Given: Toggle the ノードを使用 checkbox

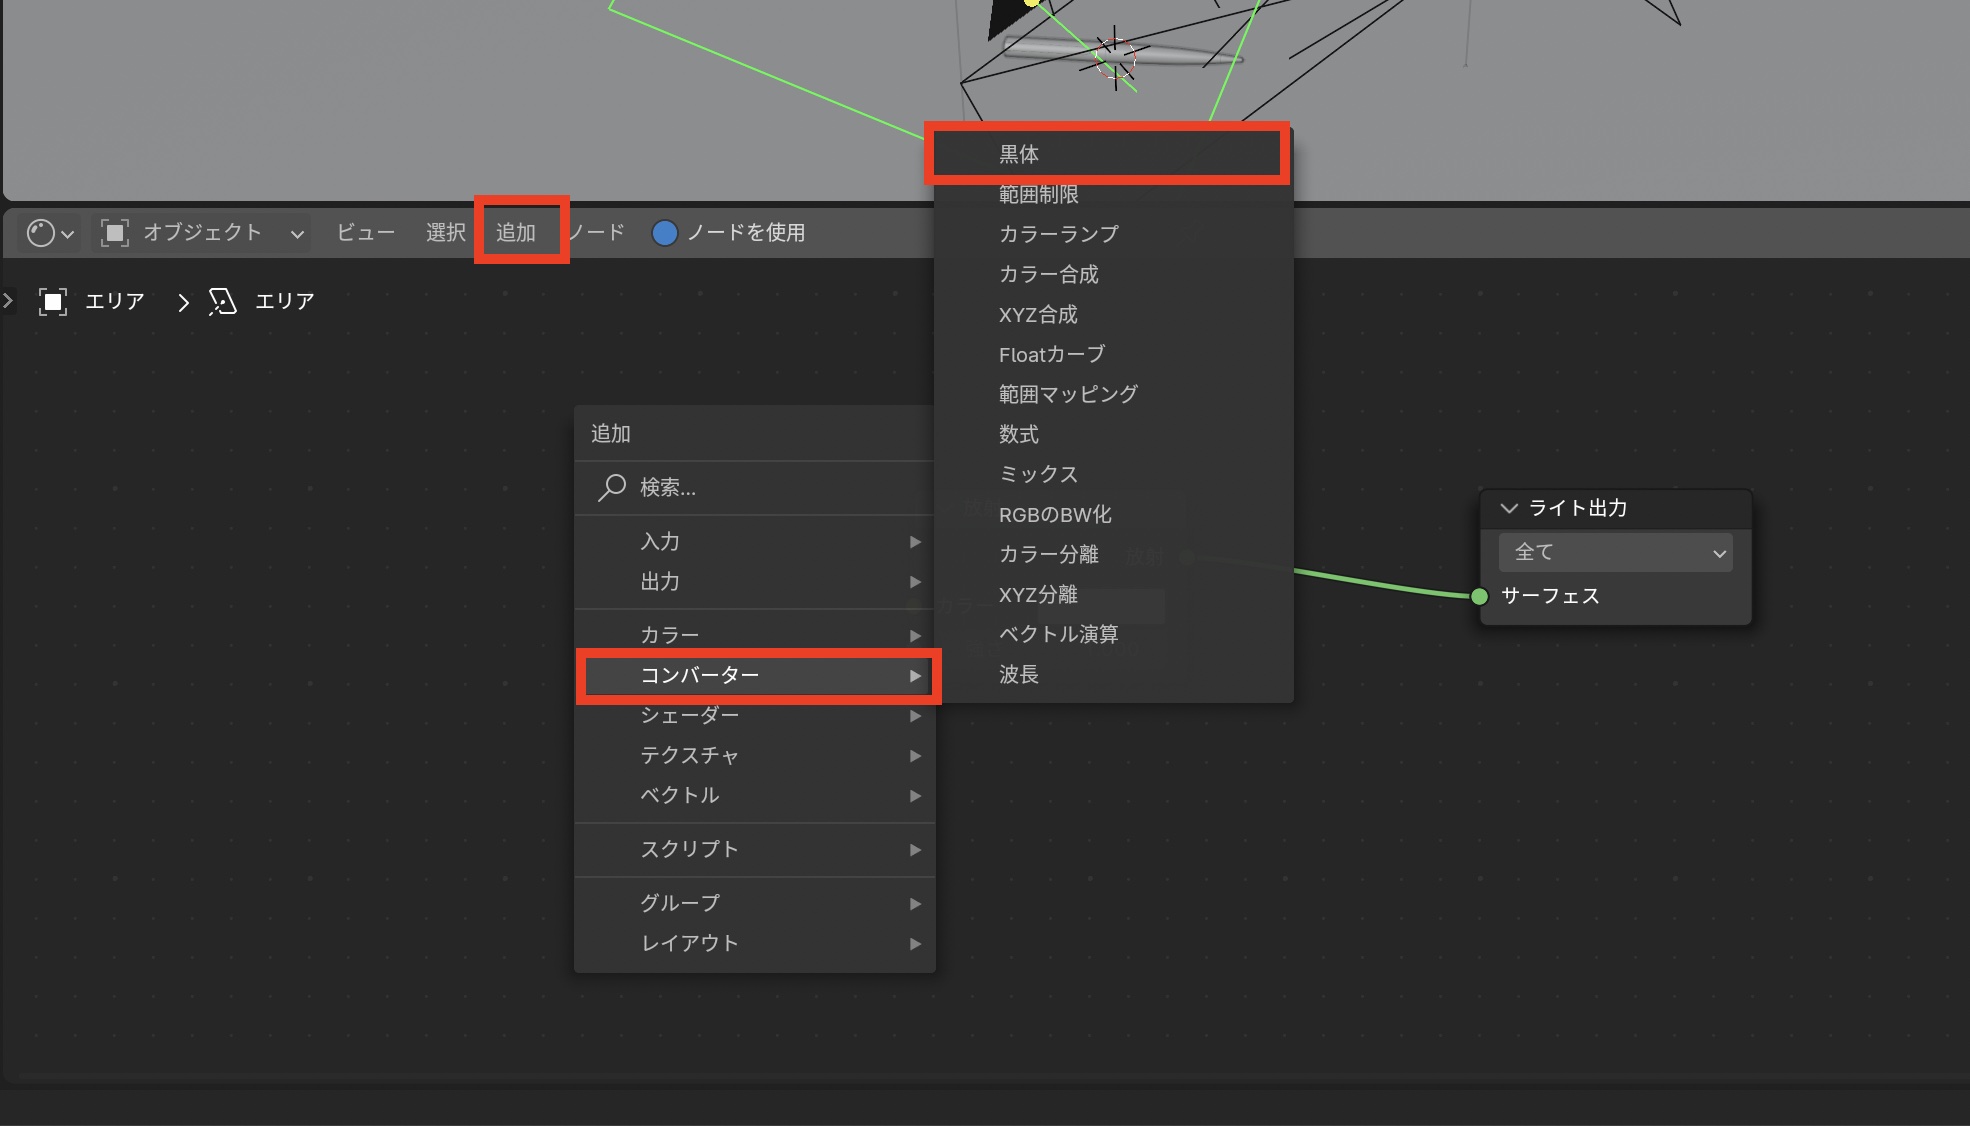Looking at the screenshot, I should [665, 233].
